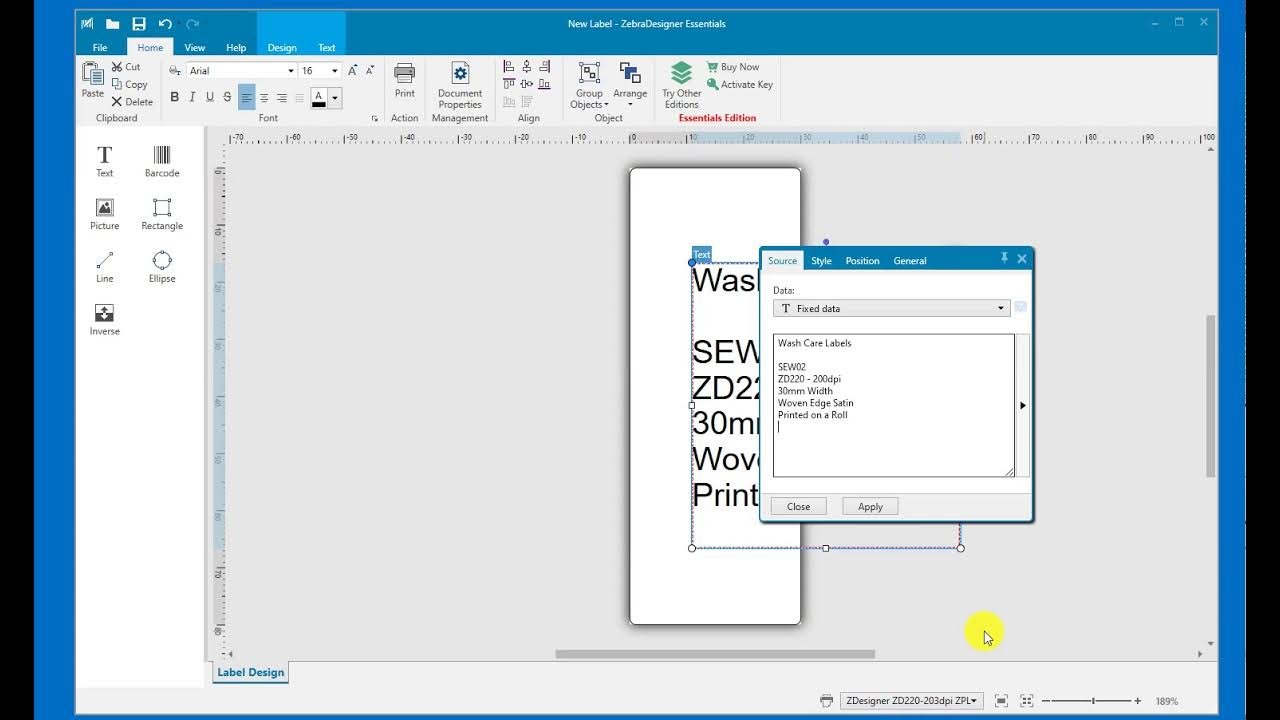Screen dimensions: 1280x720
Task: Activate the Inverse tool
Action: pos(104,319)
